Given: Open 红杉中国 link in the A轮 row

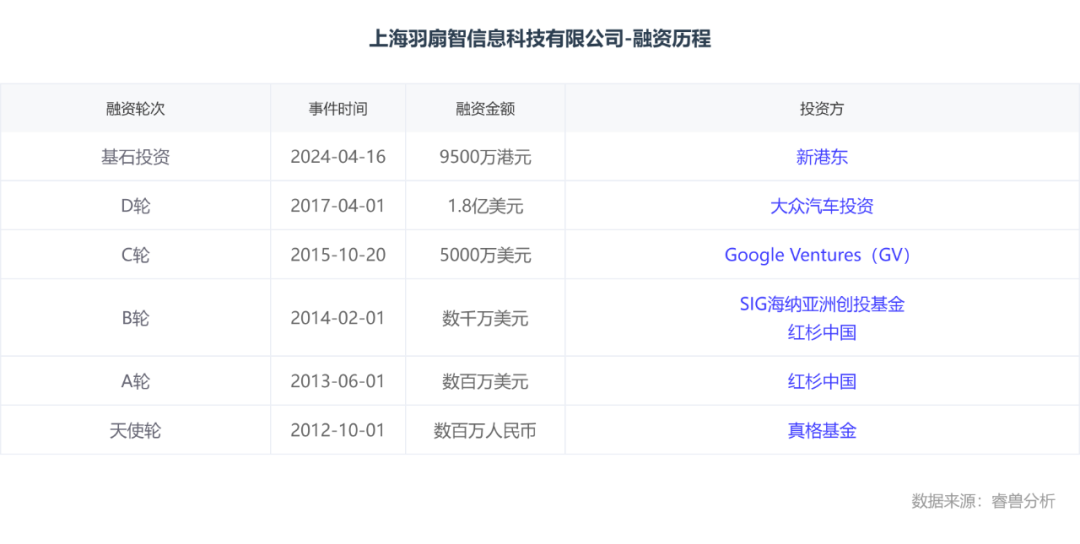Looking at the screenshot, I should click(x=822, y=381).
